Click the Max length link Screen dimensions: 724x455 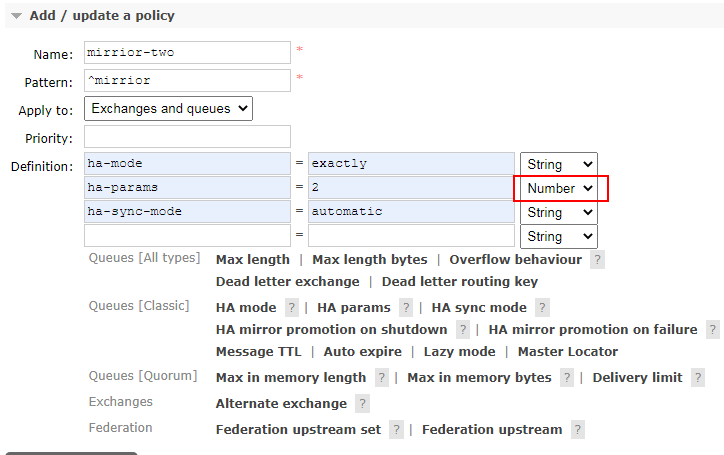pyautogui.click(x=253, y=260)
